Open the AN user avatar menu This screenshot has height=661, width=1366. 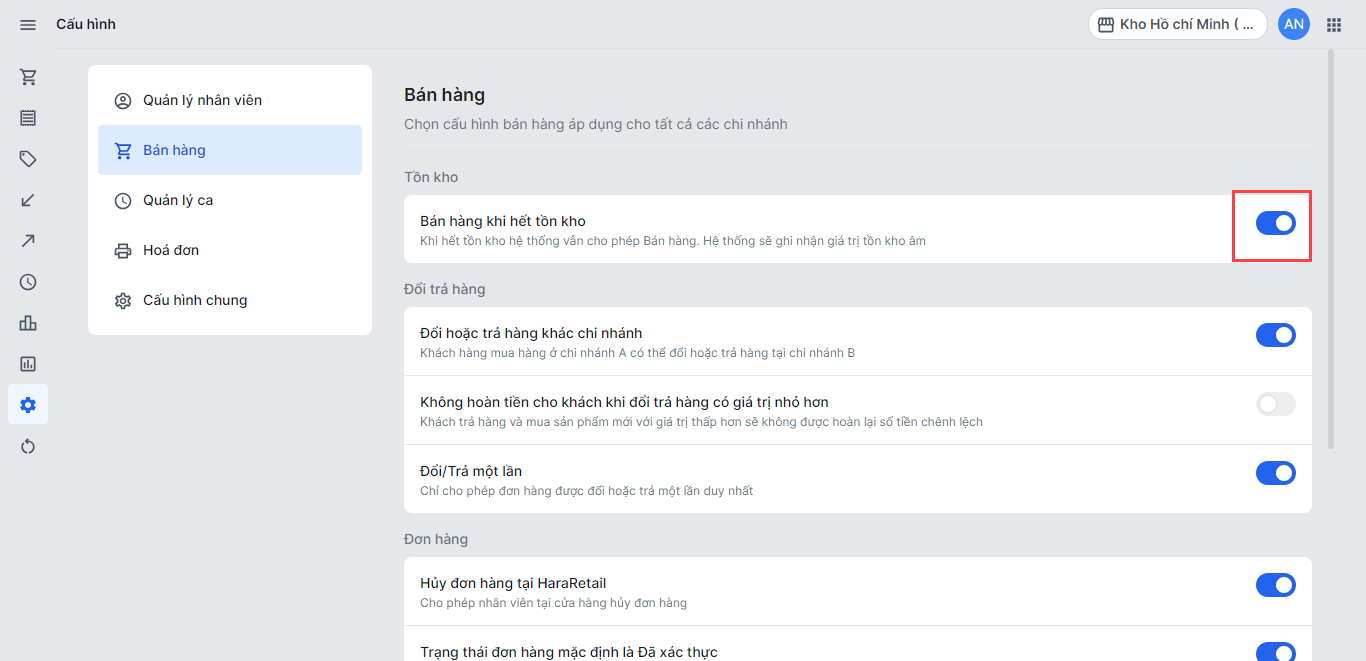tap(1294, 24)
